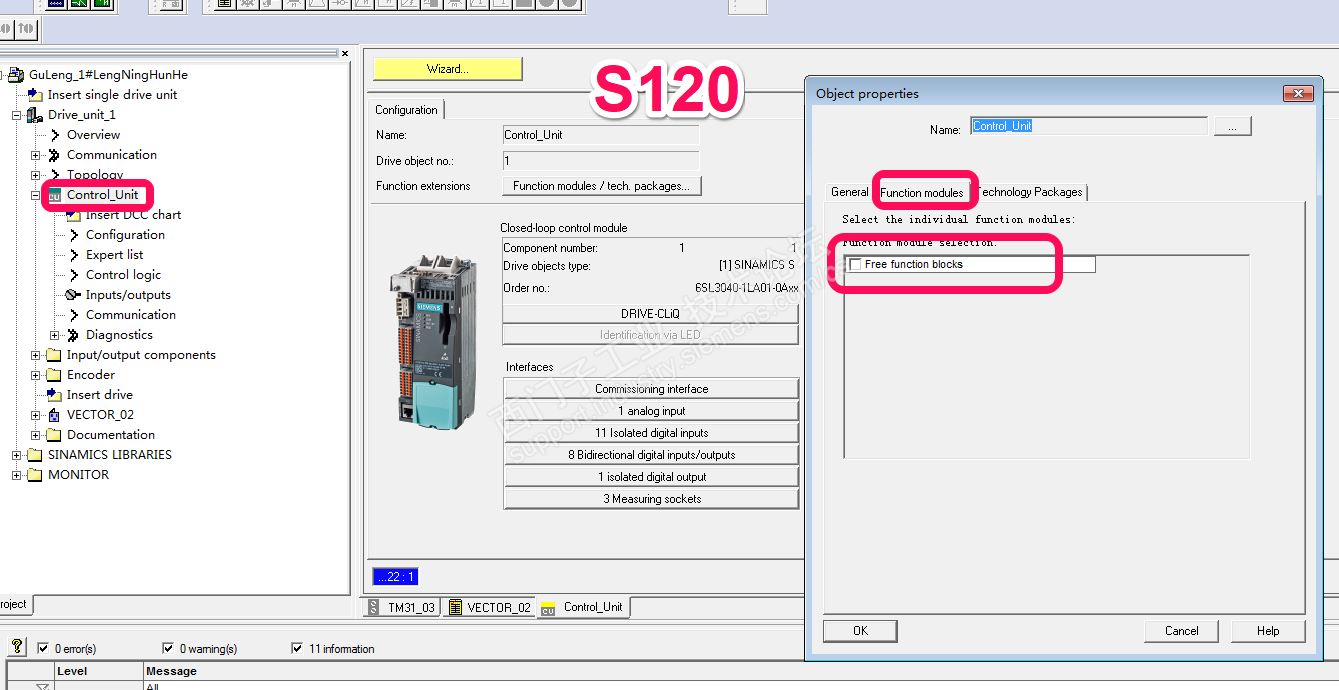Click the Documentation folder icon
1339x690 pixels.
[x=55, y=435]
